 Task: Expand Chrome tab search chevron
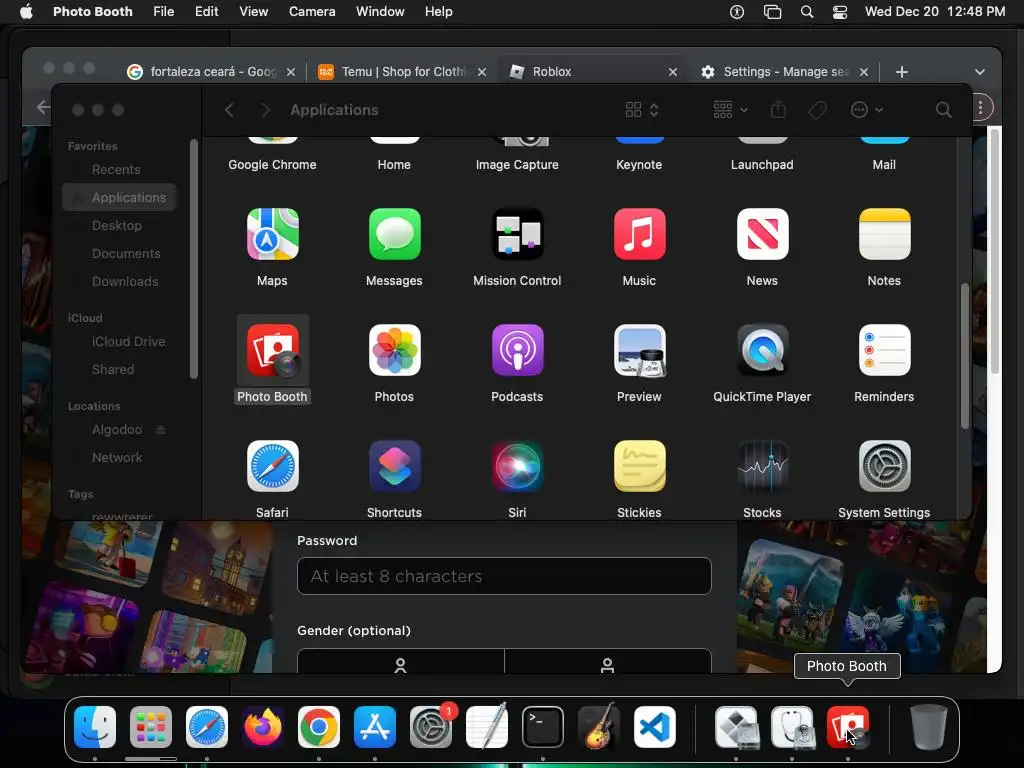[x=980, y=72]
